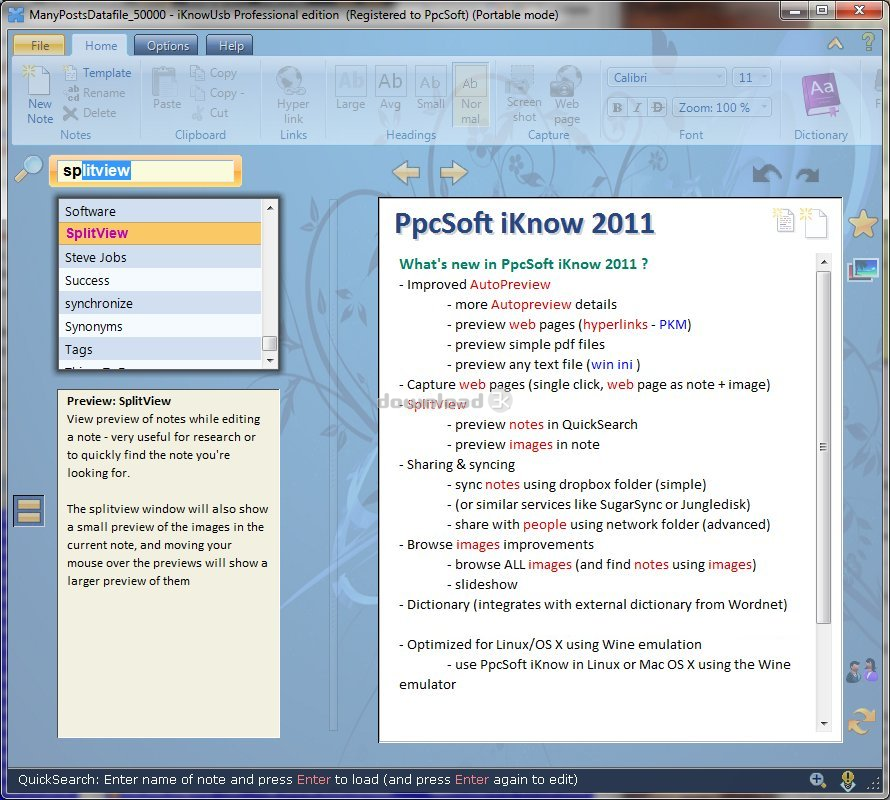Click the people link in note

tap(544, 525)
